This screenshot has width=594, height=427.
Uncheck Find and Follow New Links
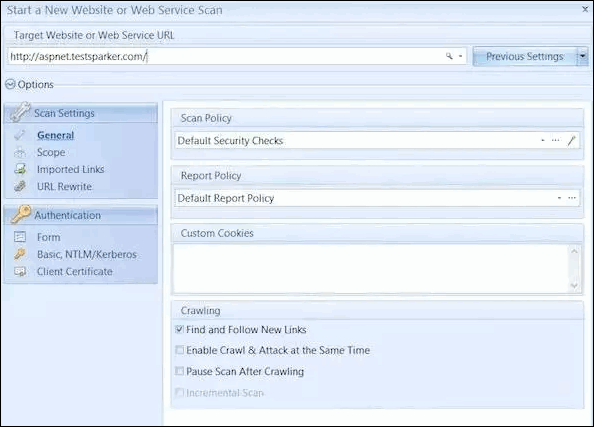tap(180, 329)
